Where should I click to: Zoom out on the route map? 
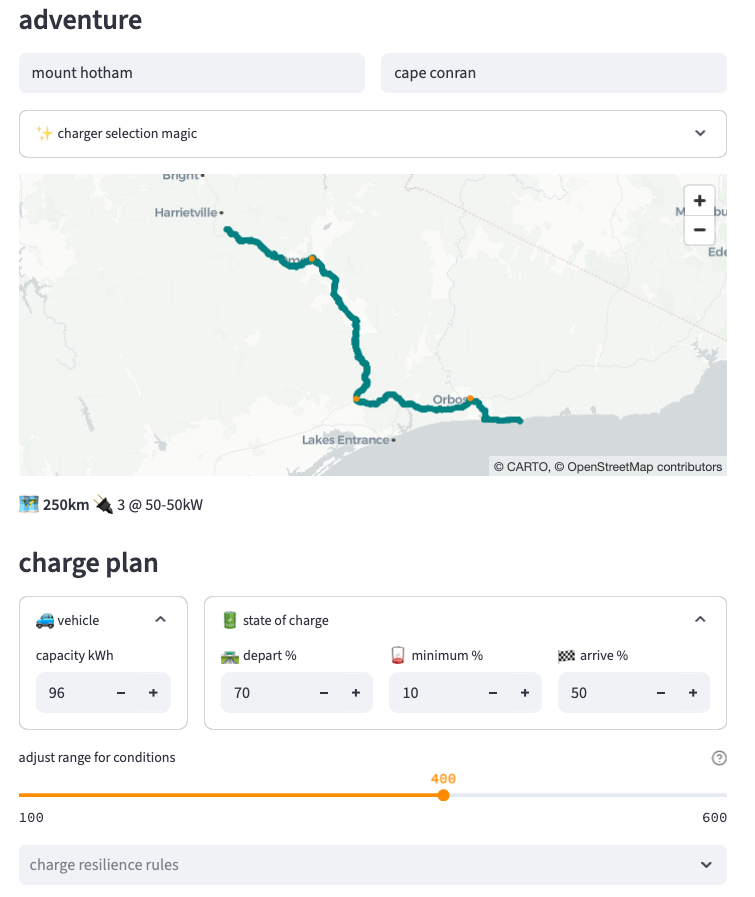click(699, 229)
